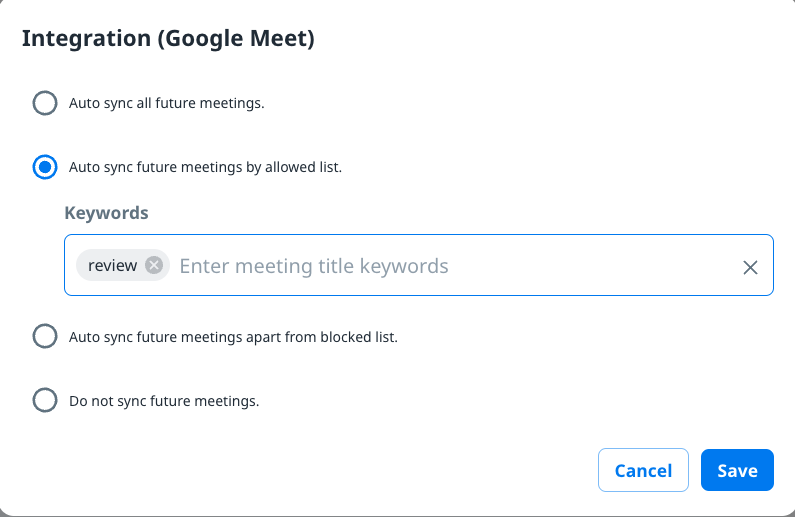Screen dimensions: 795x517
Task: Dismiss the dialog using Cancel
Action: point(643,470)
